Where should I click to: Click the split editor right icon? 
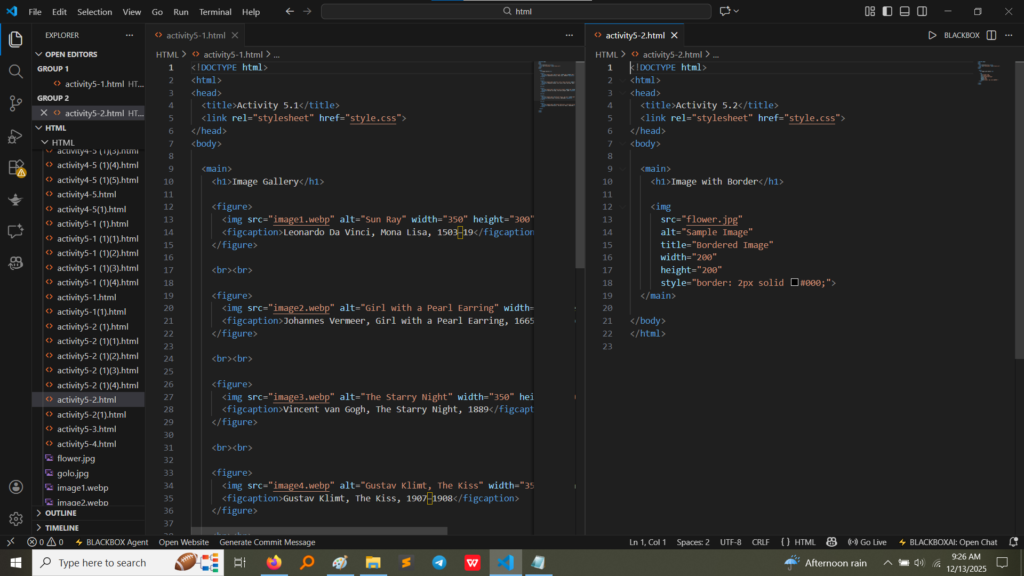991,35
